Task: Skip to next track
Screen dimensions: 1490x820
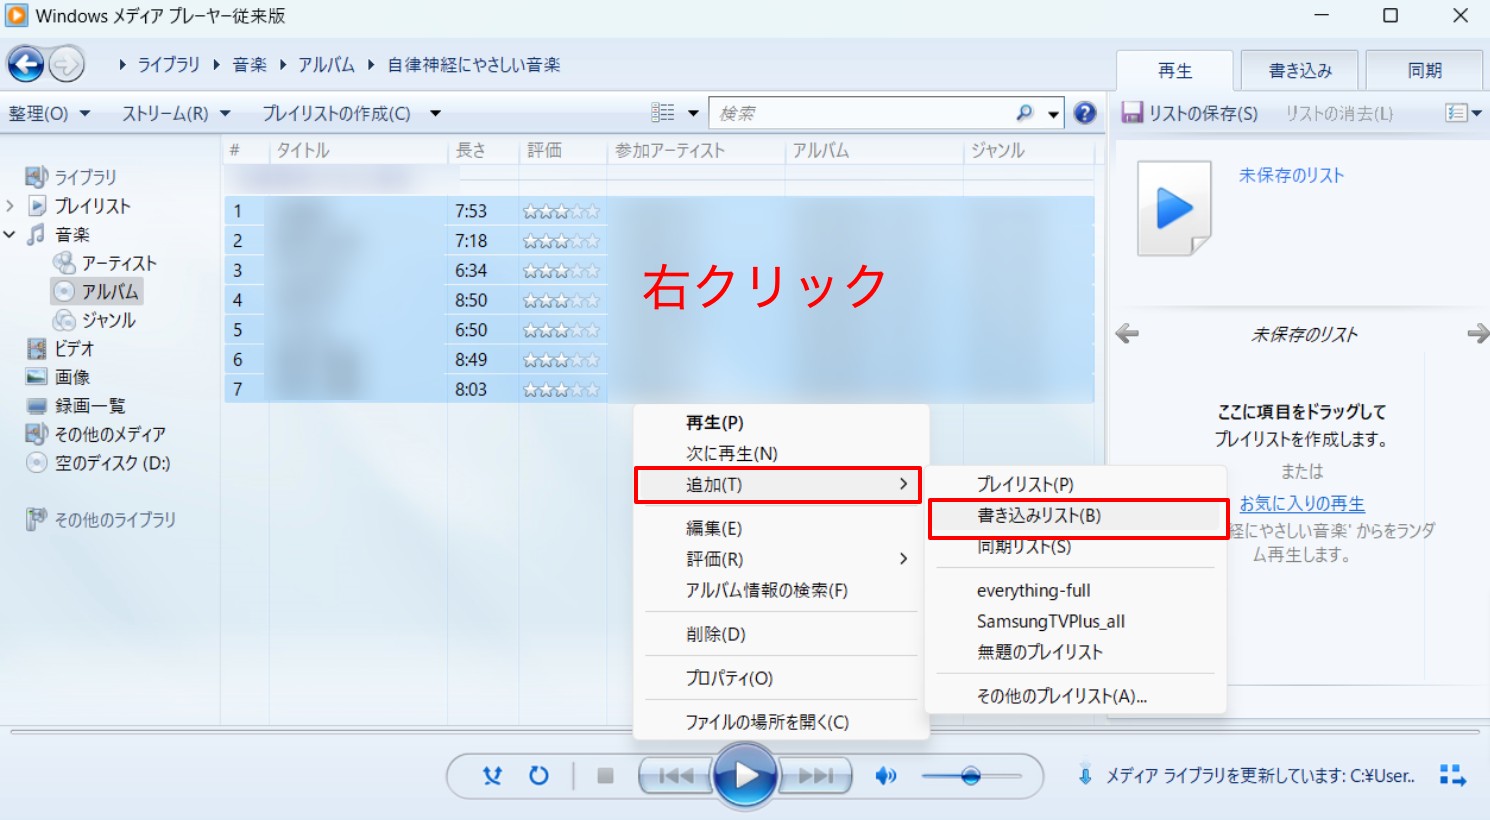Action: tap(815, 775)
